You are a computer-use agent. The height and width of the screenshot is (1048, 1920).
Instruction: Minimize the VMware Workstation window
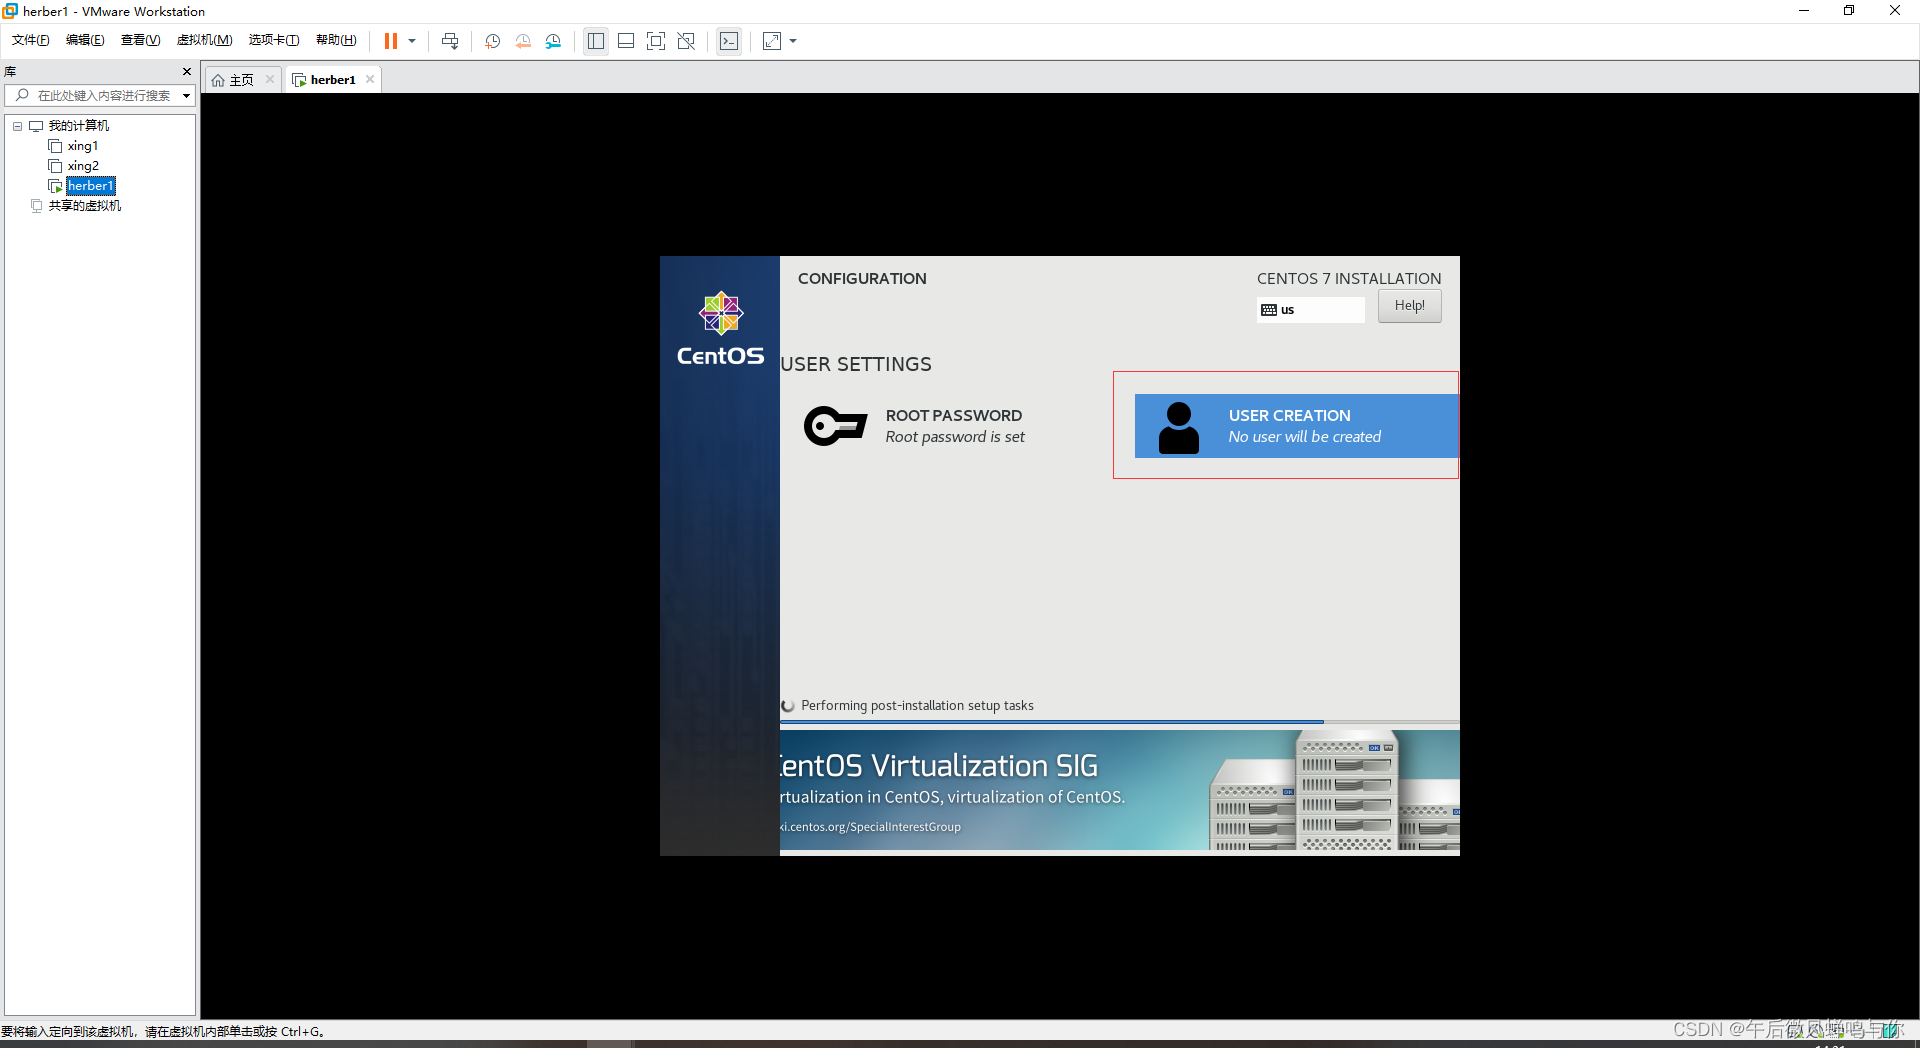point(1804,11)
